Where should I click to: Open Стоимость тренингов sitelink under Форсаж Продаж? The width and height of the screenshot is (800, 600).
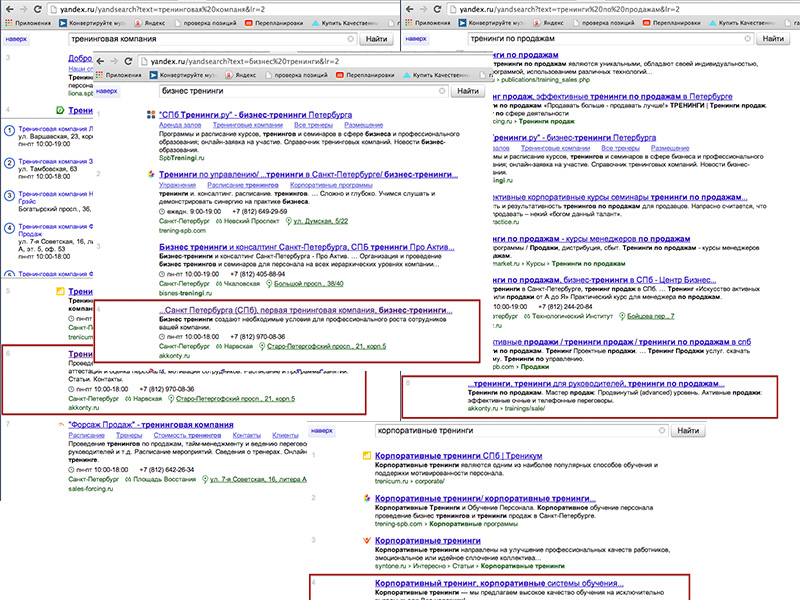point(187,435)
